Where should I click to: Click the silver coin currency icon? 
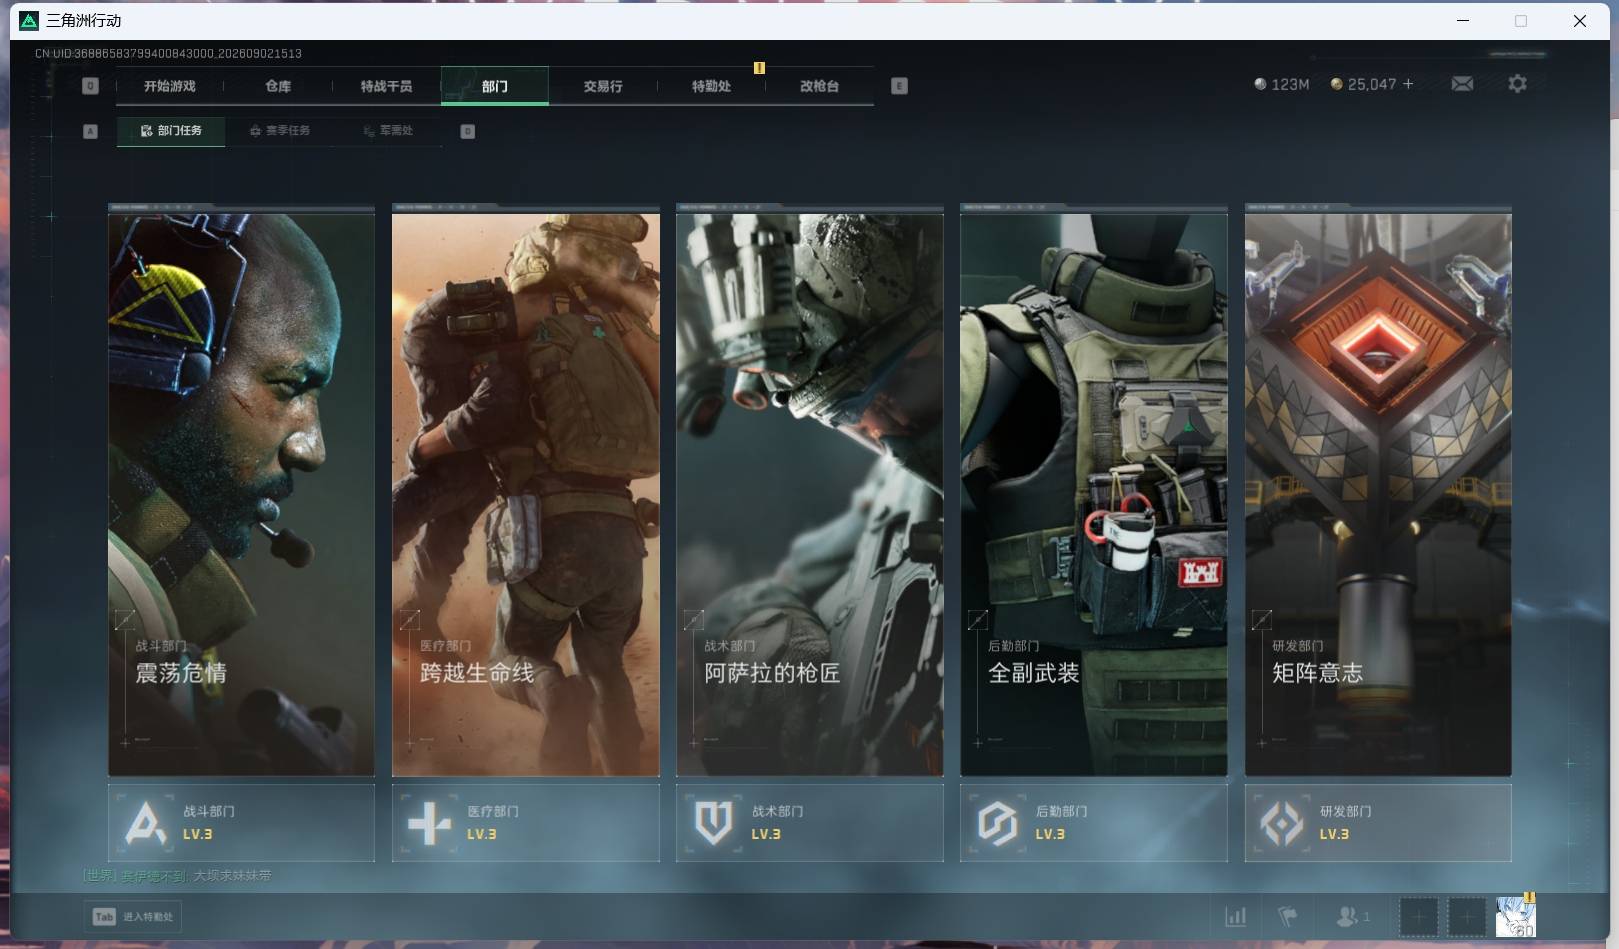1260,84
